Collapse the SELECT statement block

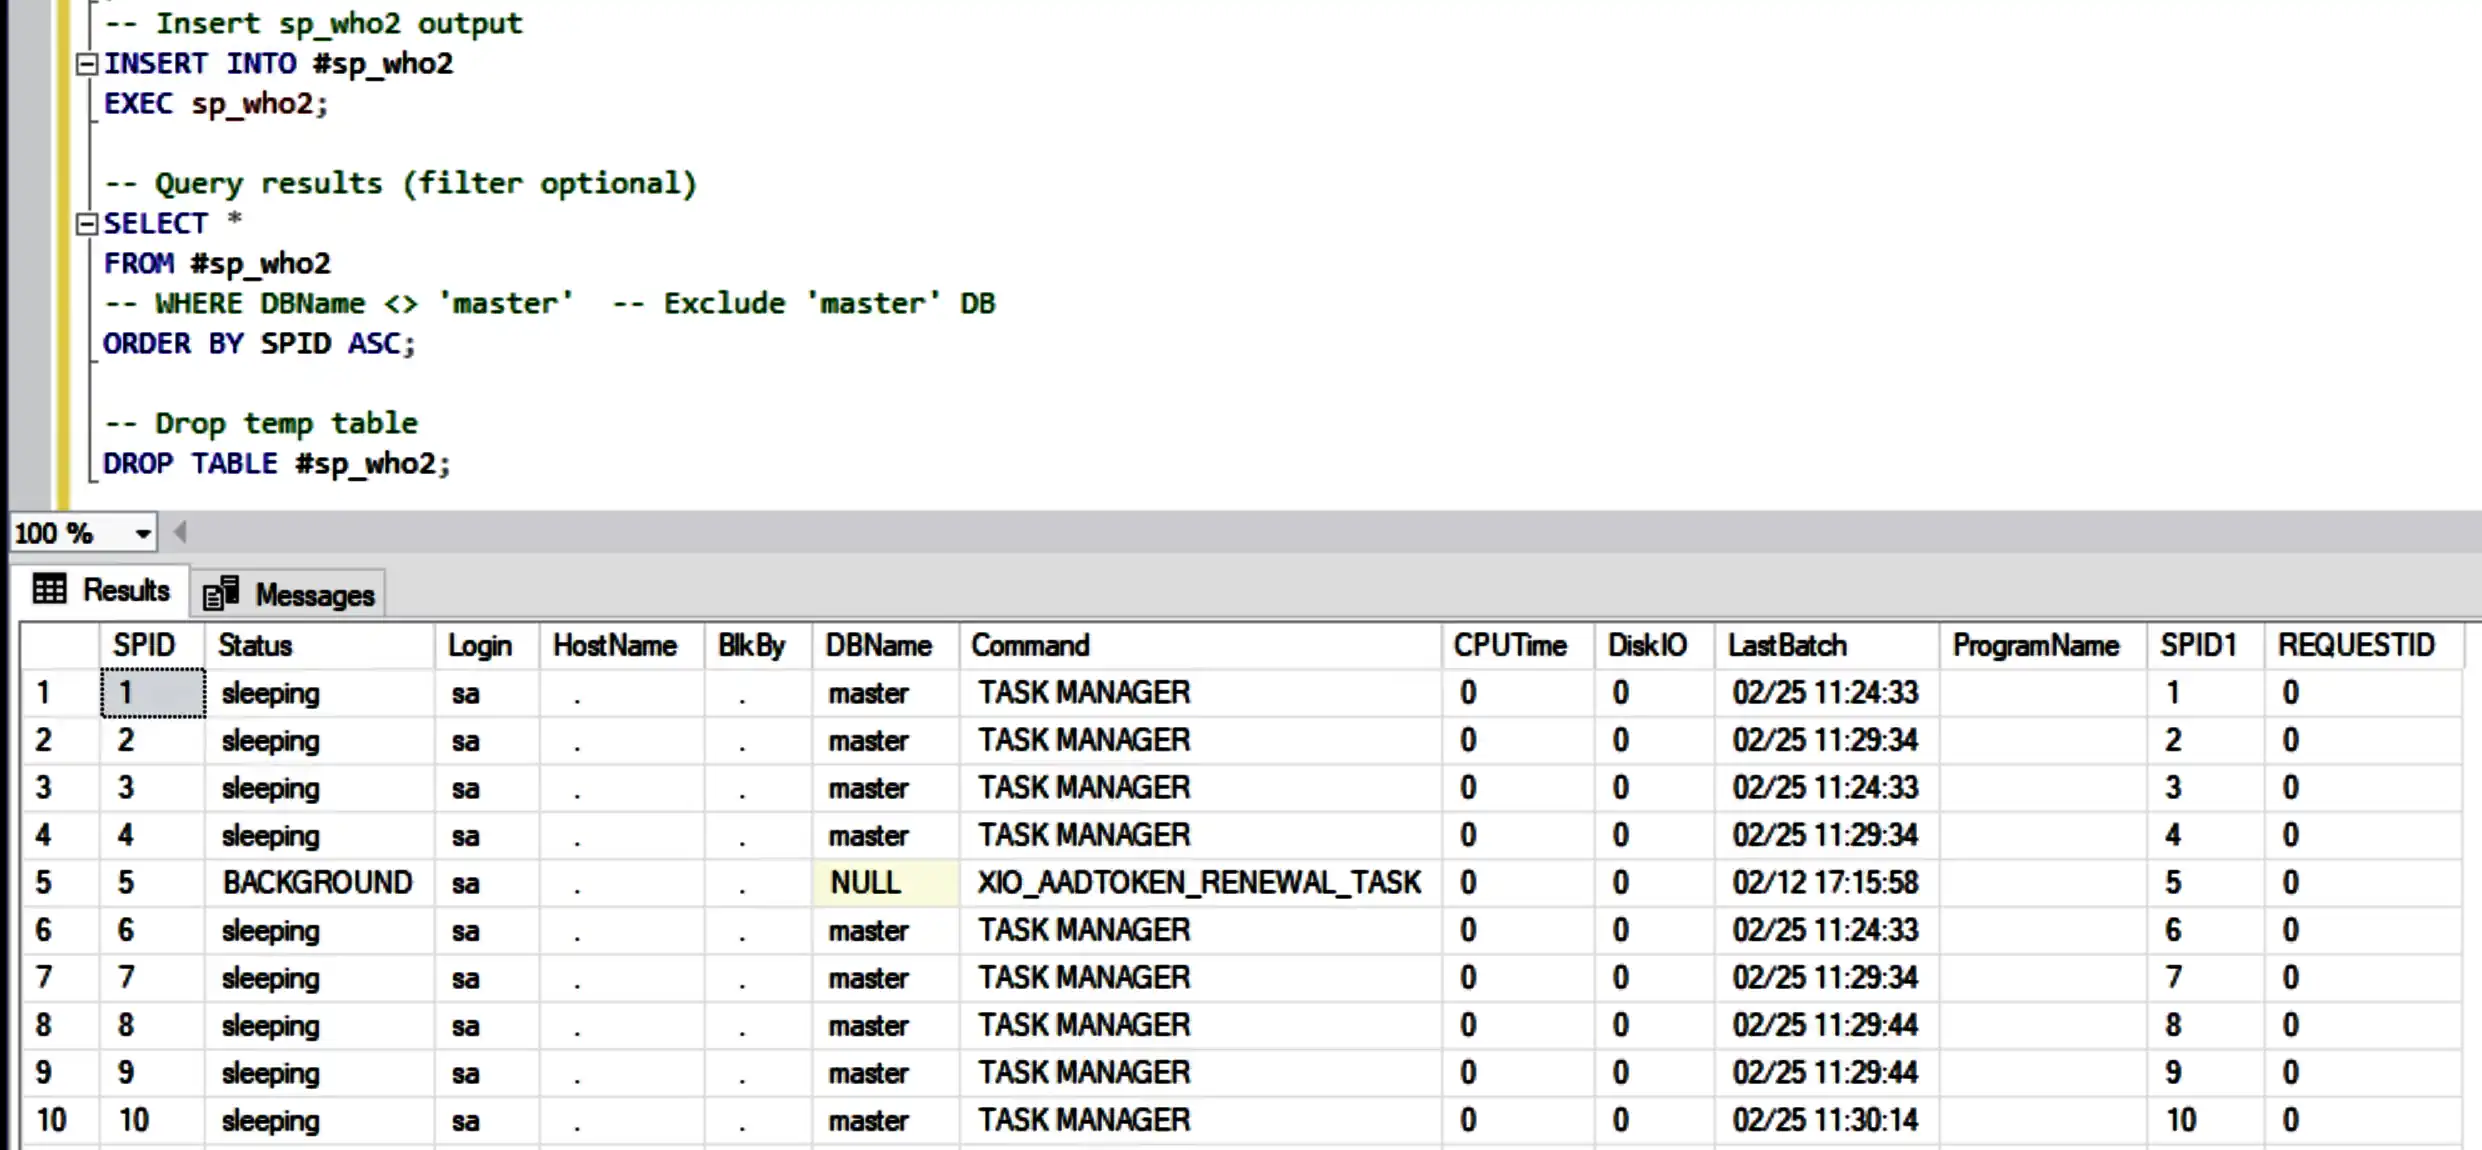coord(87,224)
